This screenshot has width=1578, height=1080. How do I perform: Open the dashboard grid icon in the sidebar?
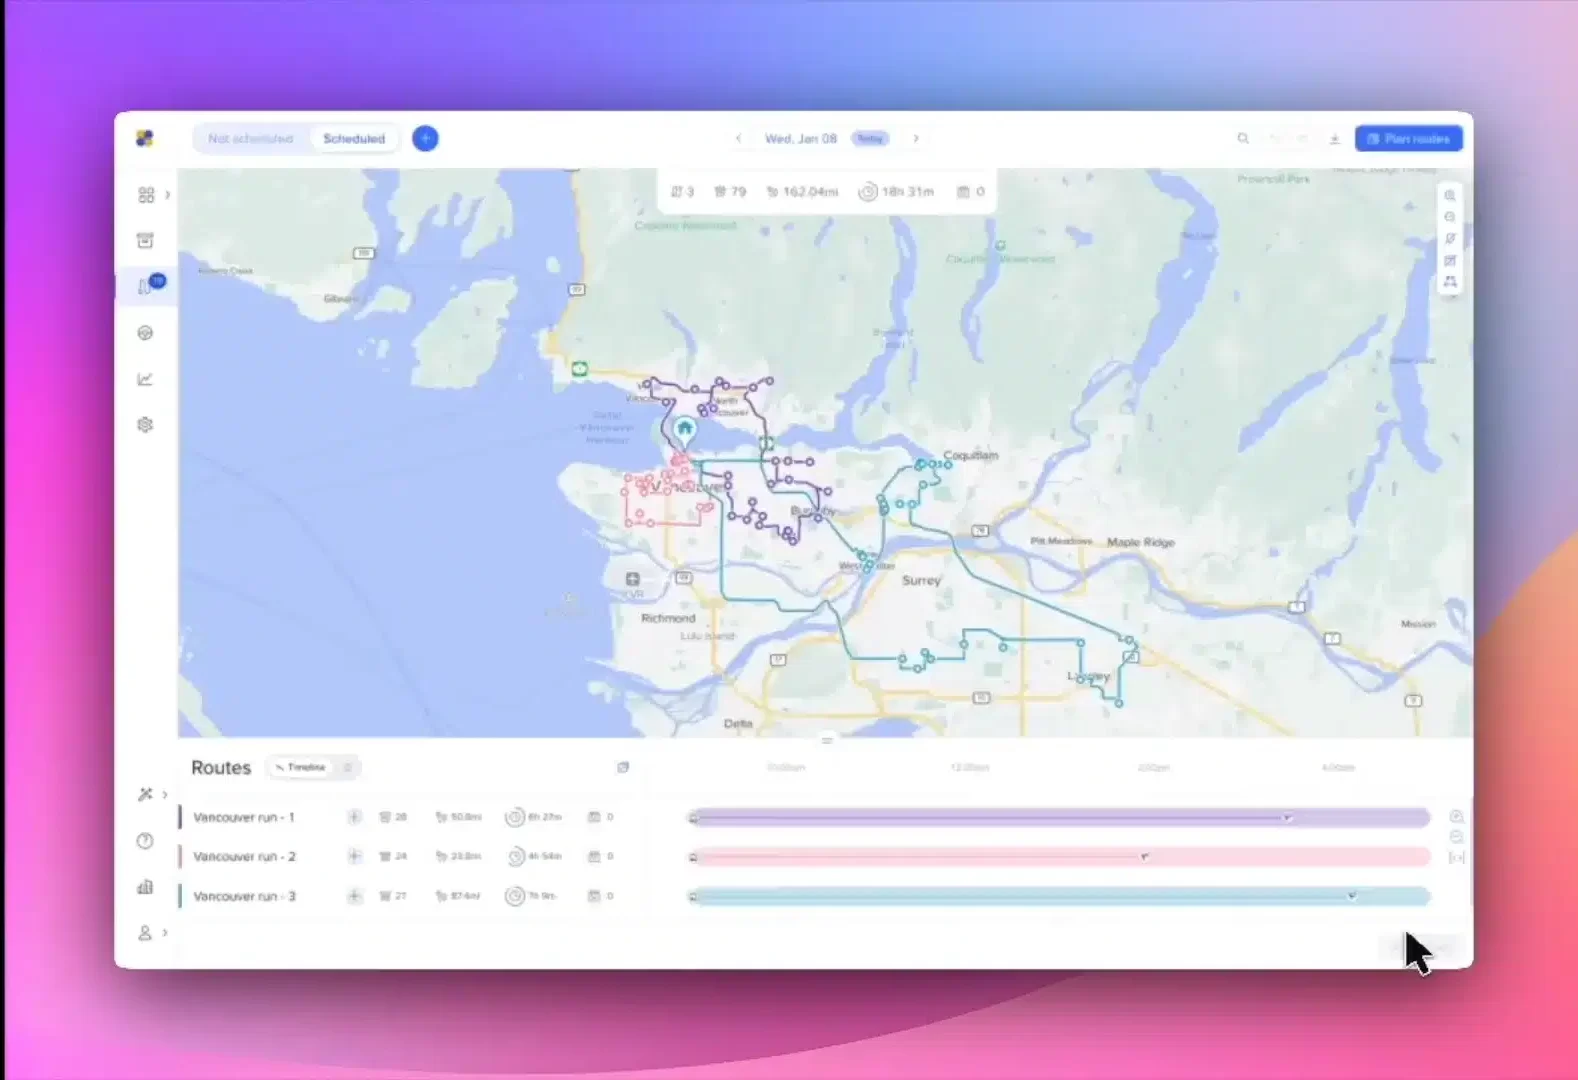[146, 194]
